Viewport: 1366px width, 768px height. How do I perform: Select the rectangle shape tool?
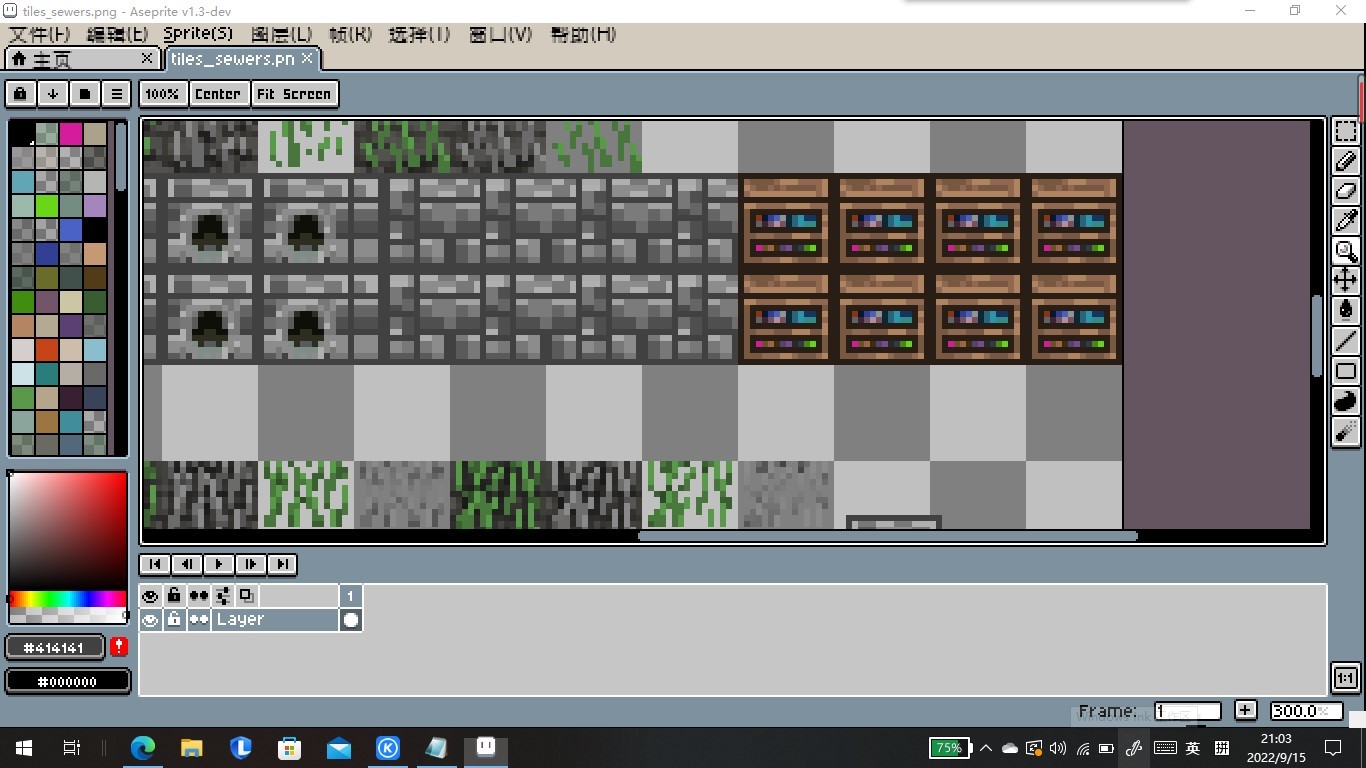click(x=1345, y=371)
